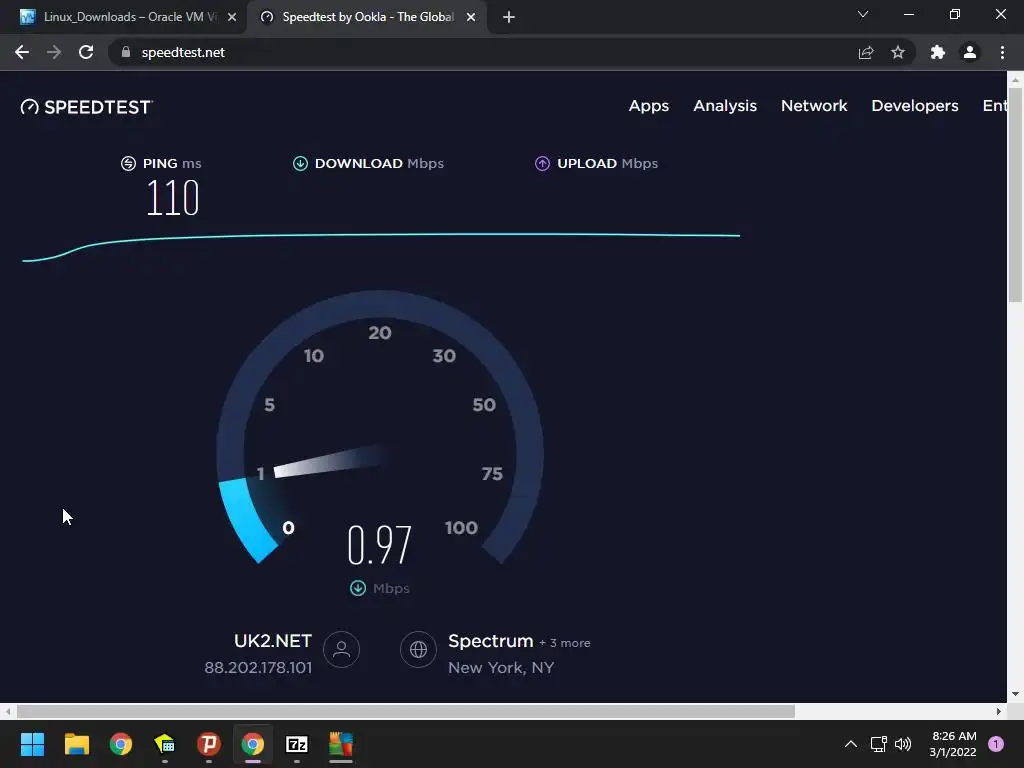Click the padlock site info icon
The width and height of the screenshot is (1024, 768).
(126, 52)
